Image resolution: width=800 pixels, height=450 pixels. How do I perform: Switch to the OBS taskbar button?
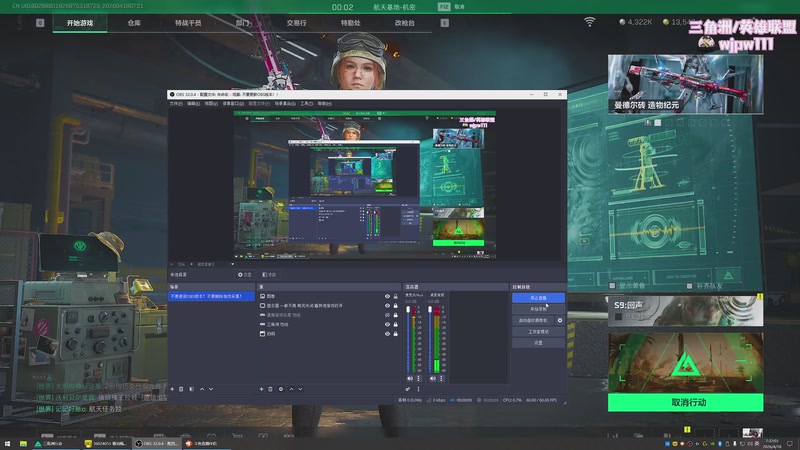click(x=156, y=444)
